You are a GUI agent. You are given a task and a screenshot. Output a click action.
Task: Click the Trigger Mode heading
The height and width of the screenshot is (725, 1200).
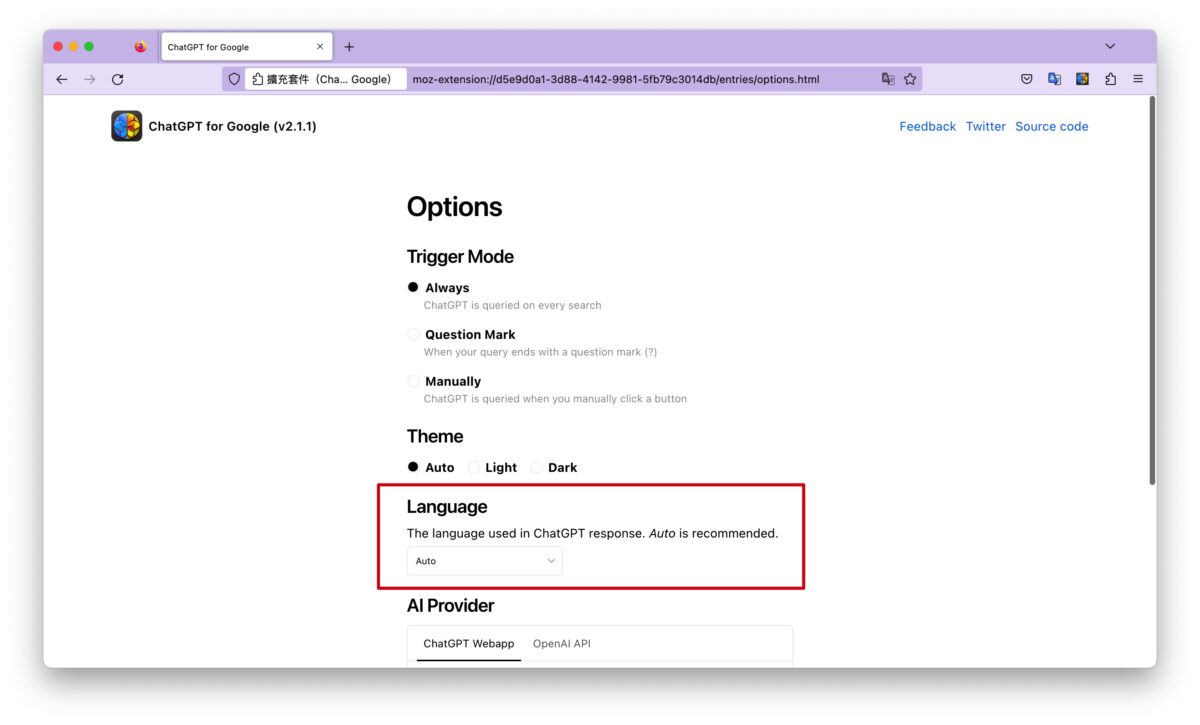click(x=460, y=257)
